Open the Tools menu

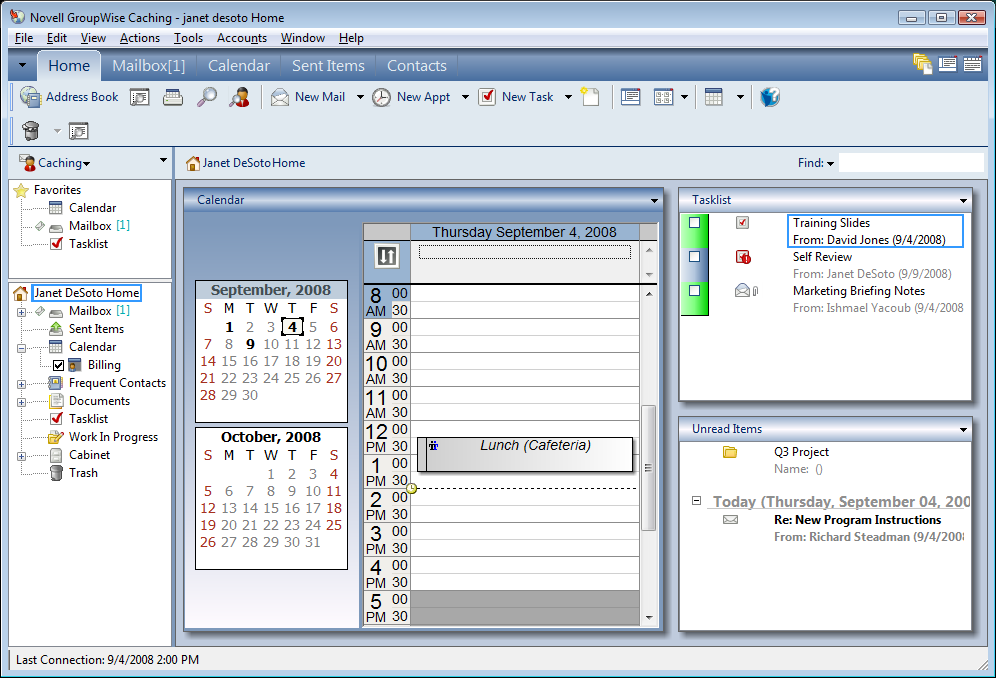(189, 38)
